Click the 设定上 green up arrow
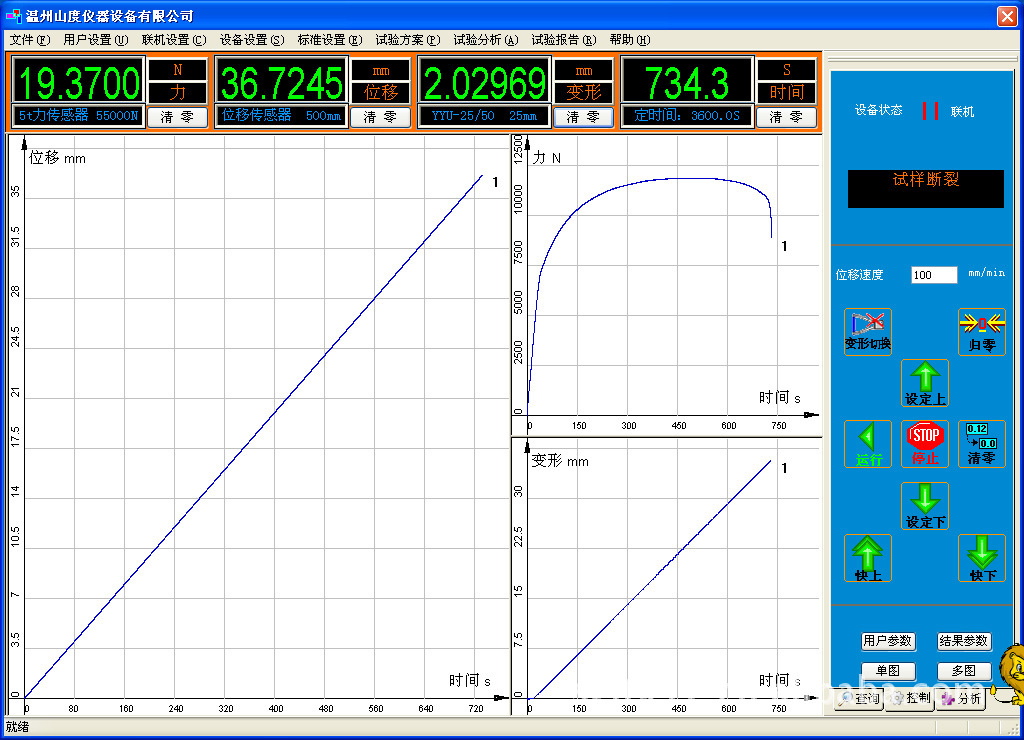The width and height of the screenshot is (1024, 740). 925,382
